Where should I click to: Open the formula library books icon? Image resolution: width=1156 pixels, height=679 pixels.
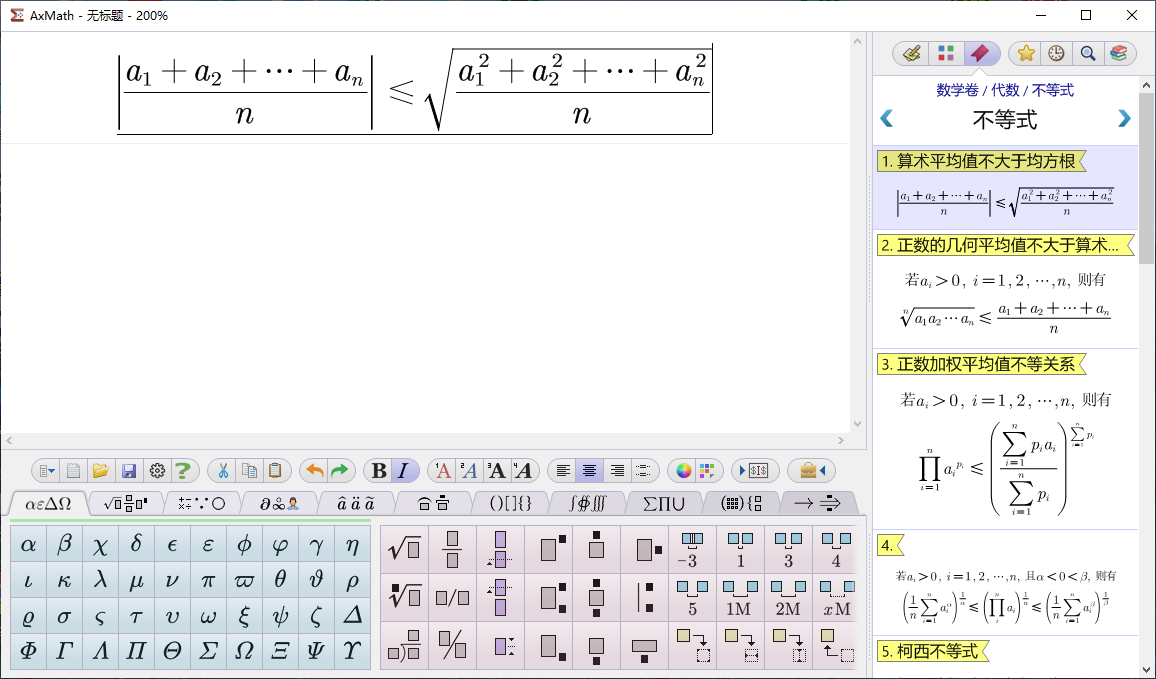pyautogui.click(x=1120, y=53)
